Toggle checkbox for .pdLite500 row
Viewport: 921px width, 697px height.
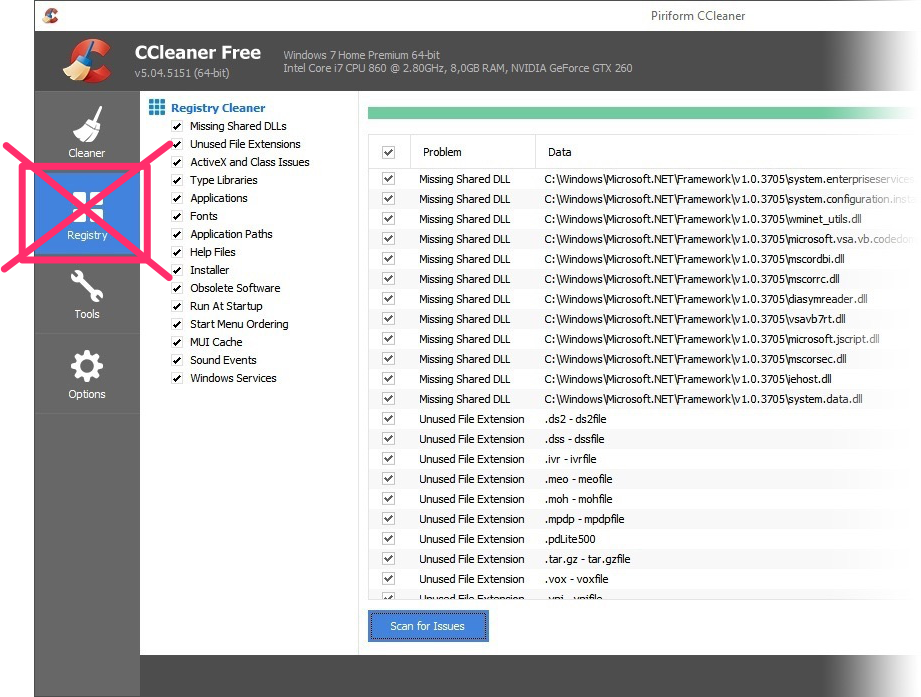click(388, 538)
